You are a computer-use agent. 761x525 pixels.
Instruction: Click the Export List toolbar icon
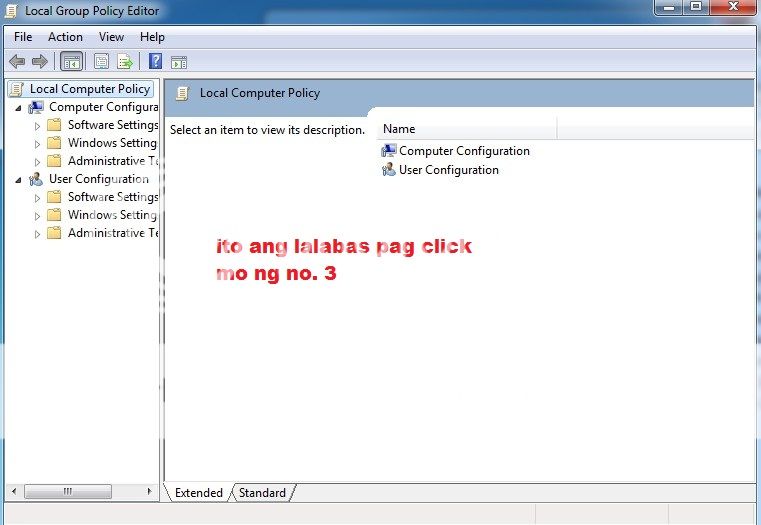pyautogui.click(x=125, y=61)
